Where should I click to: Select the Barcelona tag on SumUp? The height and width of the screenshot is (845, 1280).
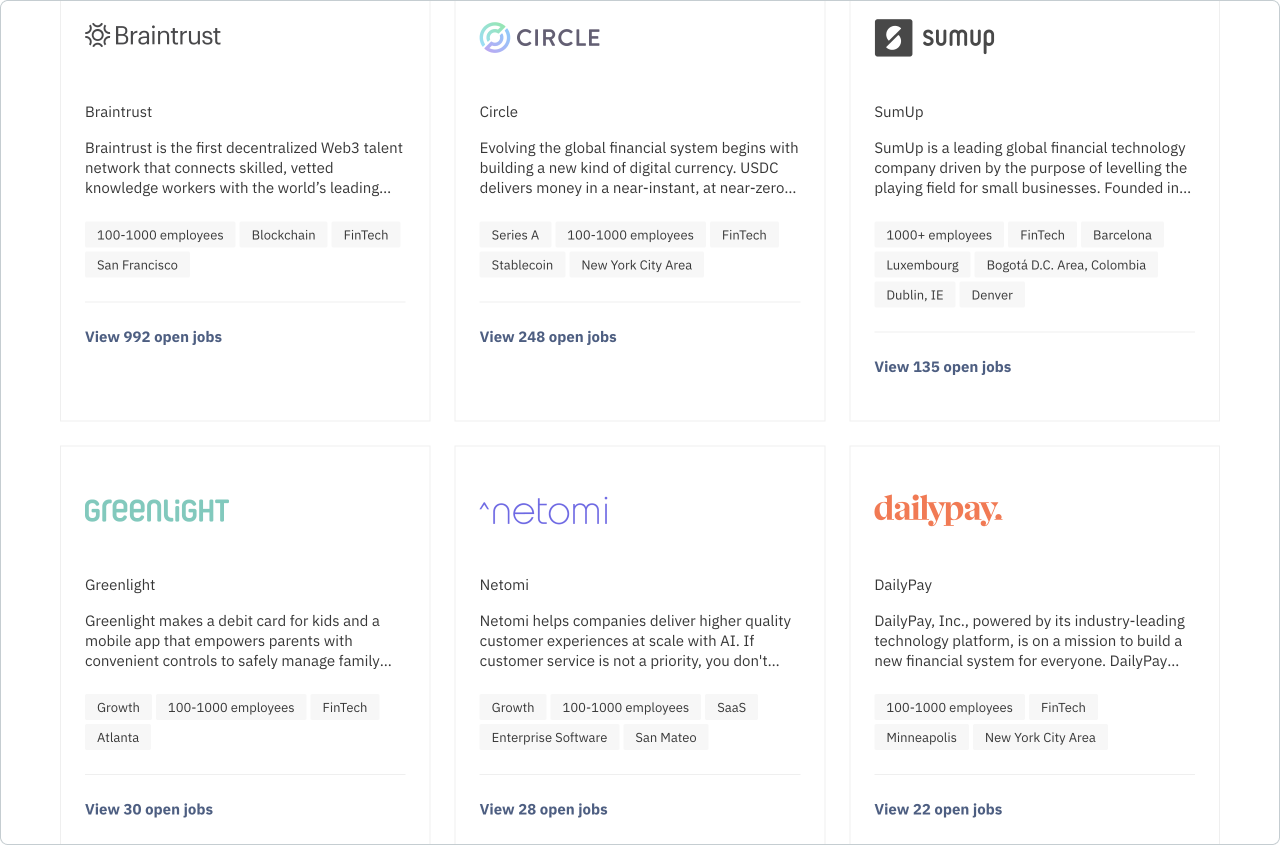tap(1122, 234)
